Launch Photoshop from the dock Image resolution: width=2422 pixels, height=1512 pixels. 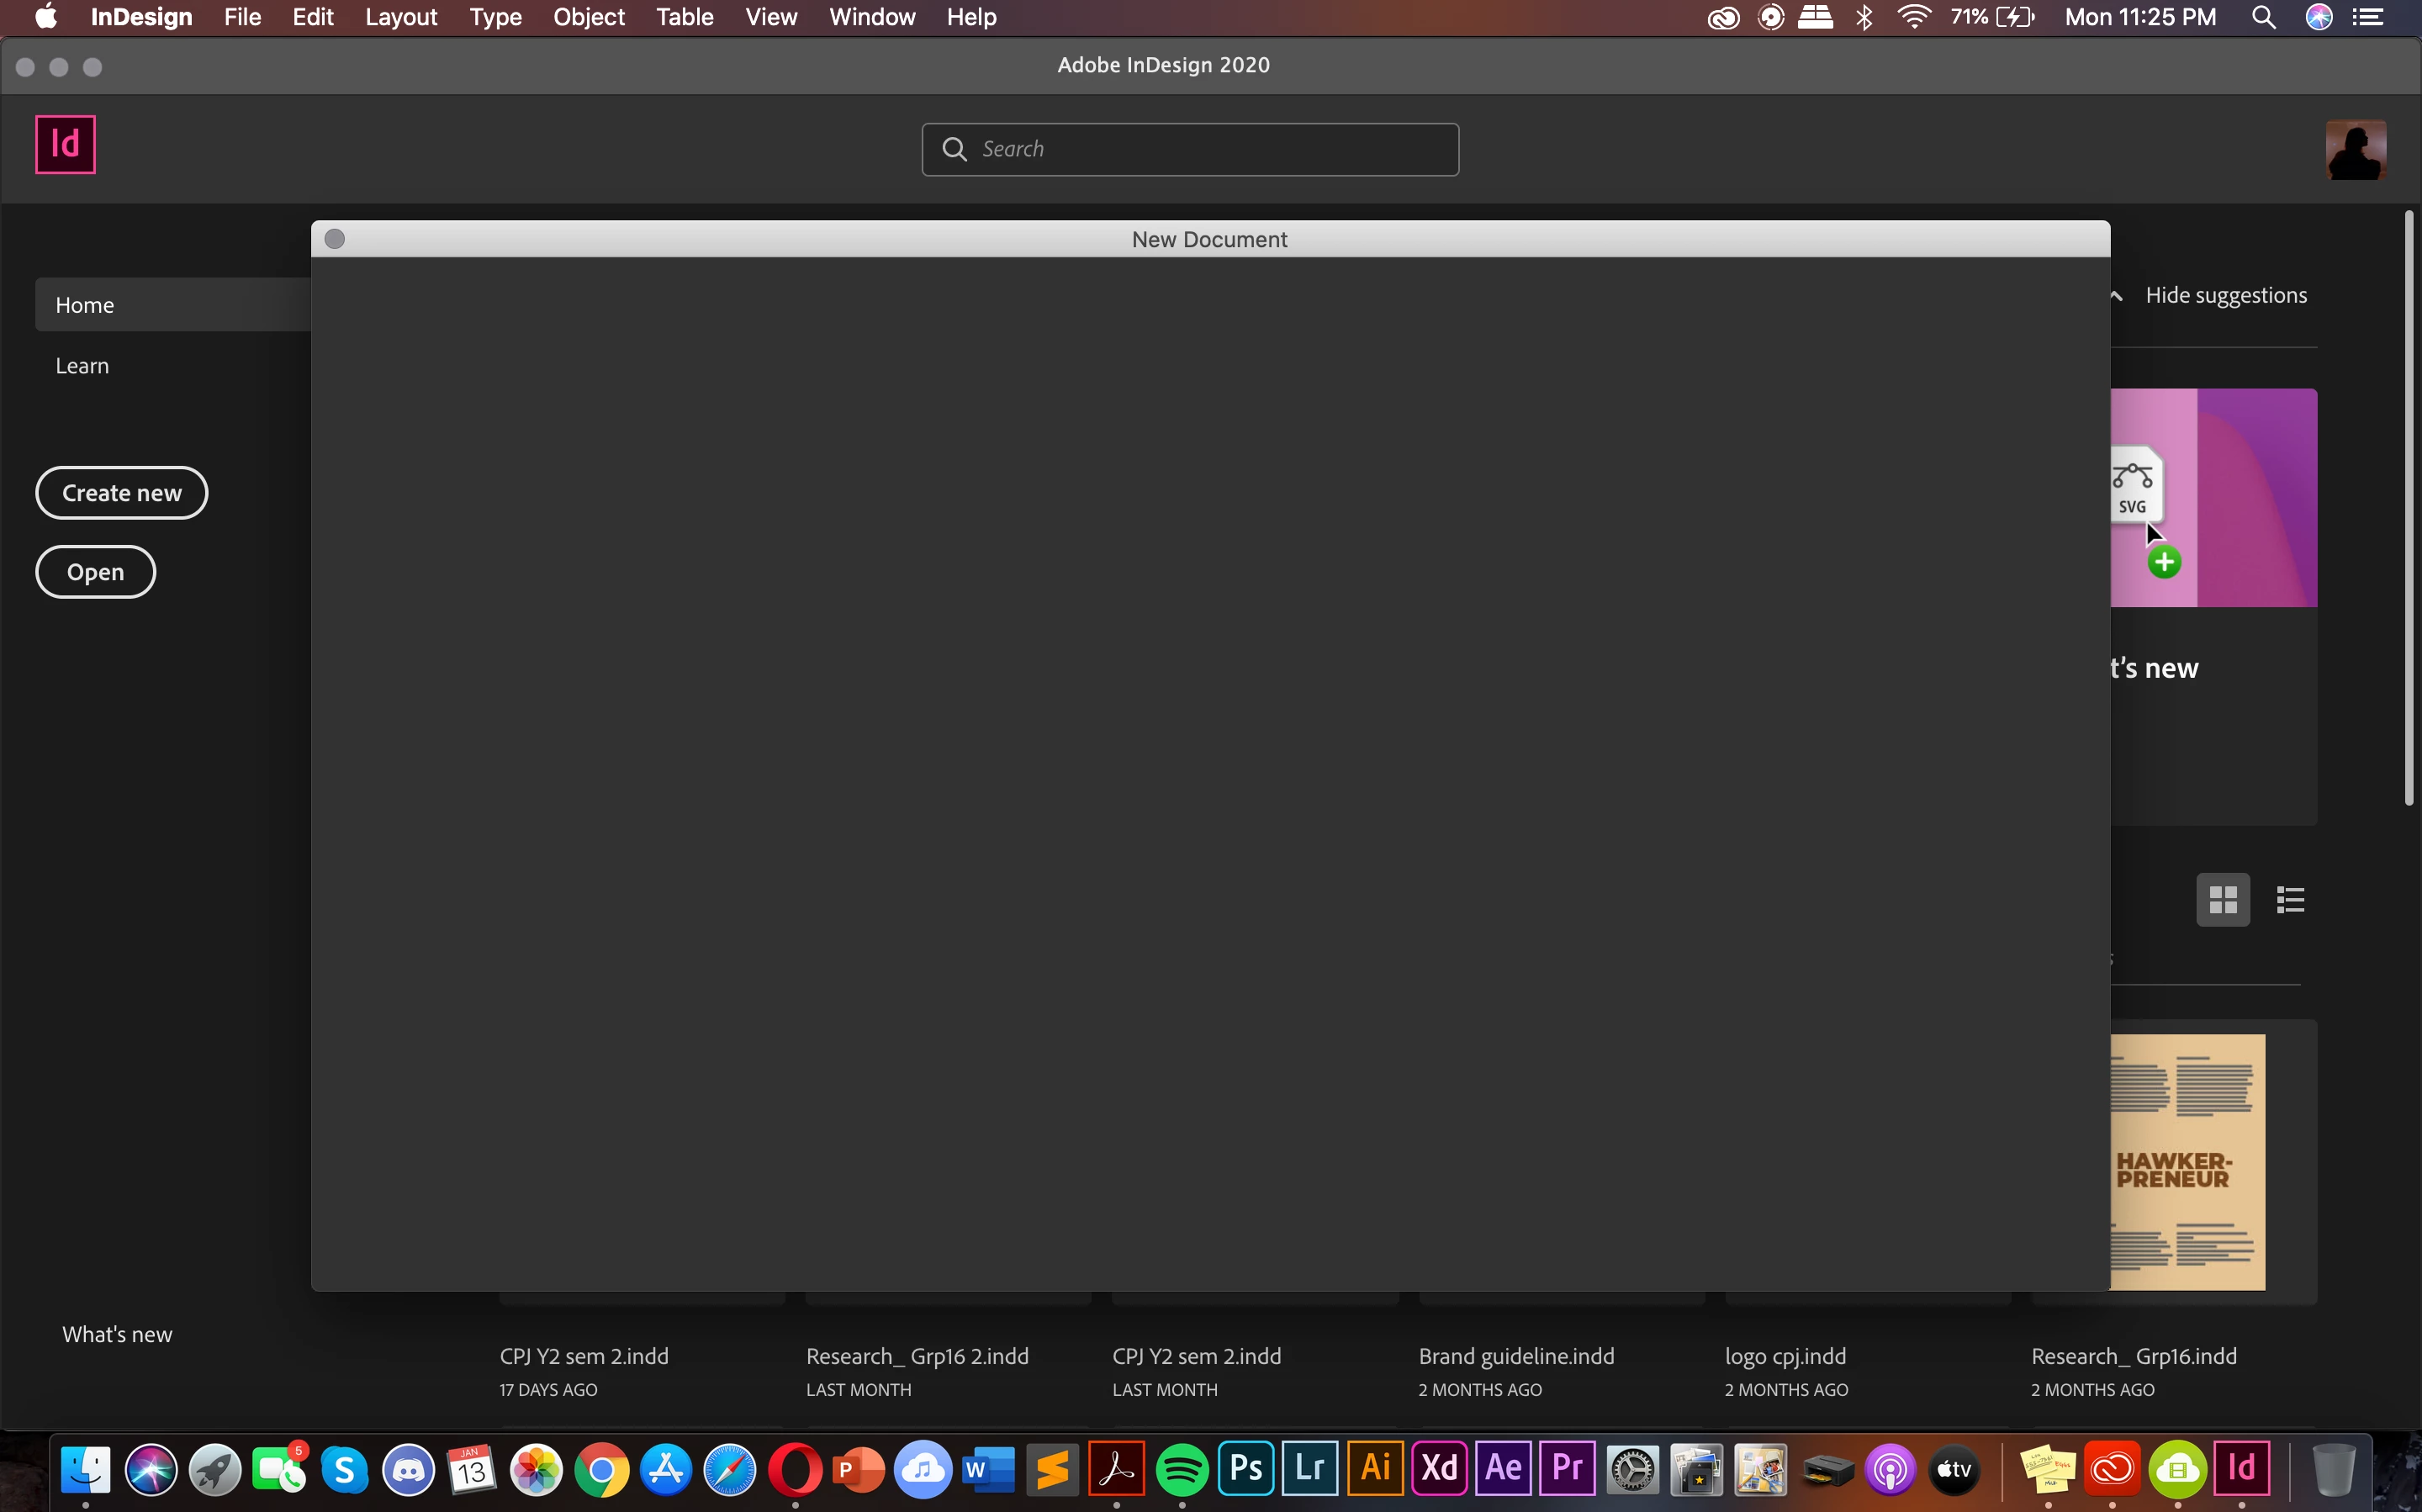(x=1245, y=1469)
